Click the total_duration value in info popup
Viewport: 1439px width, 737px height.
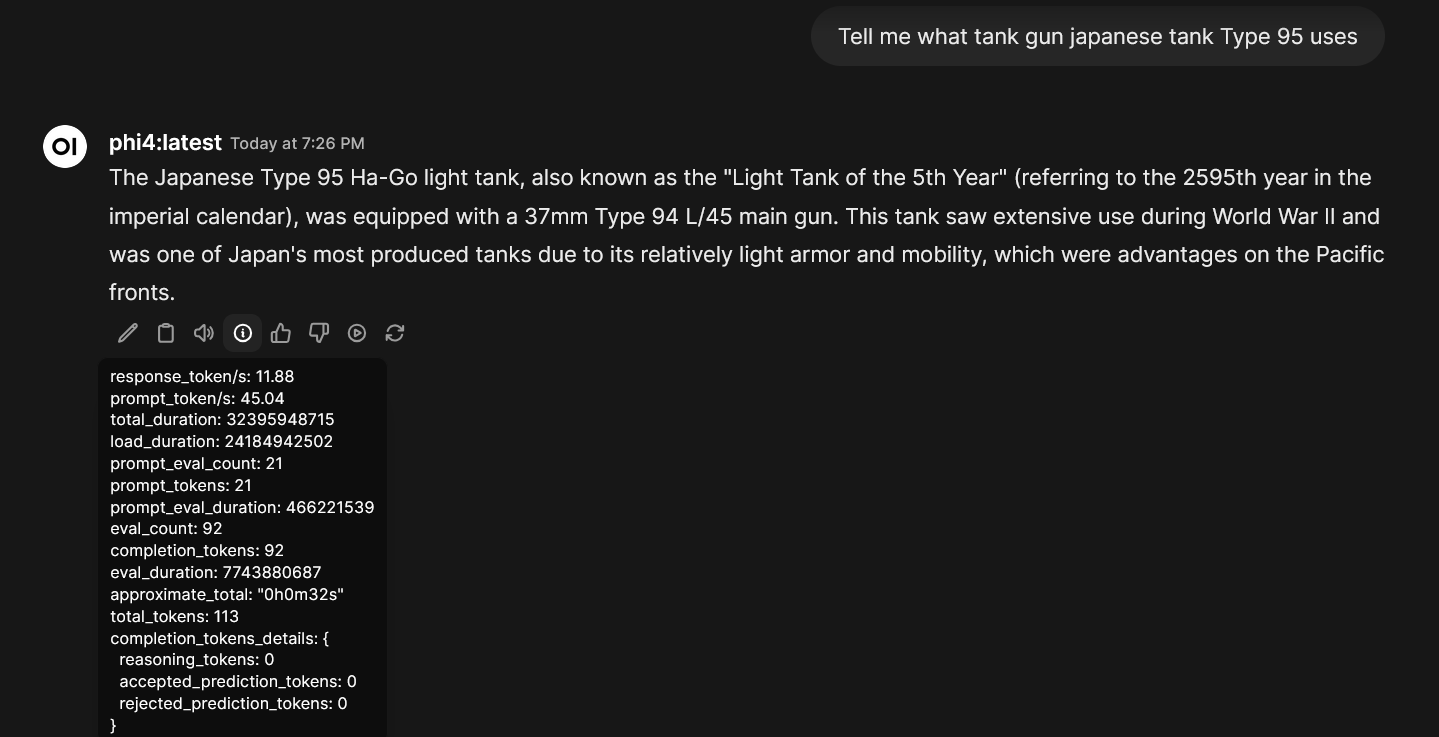click(280, 420)
